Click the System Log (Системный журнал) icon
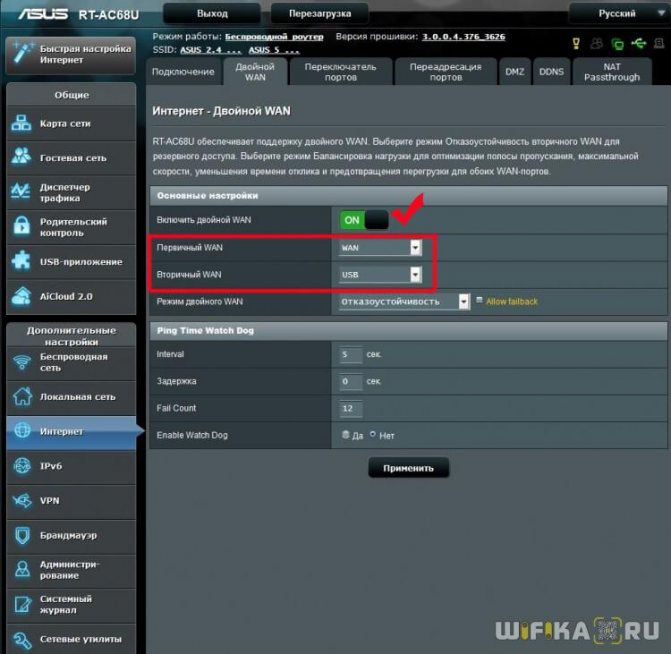 click(x=22, y=604)
